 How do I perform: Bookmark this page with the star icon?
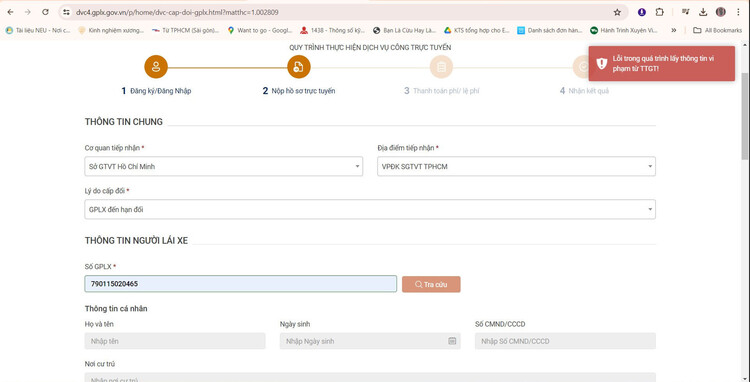pyautogui.click(x=617, y=12)
